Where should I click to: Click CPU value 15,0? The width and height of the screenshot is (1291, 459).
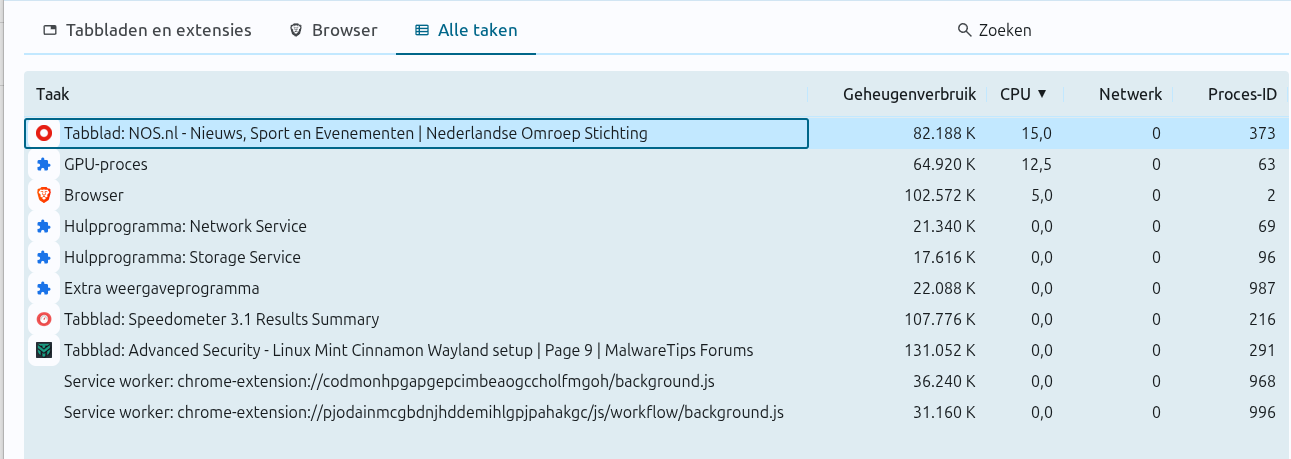tap(1035, 133)
